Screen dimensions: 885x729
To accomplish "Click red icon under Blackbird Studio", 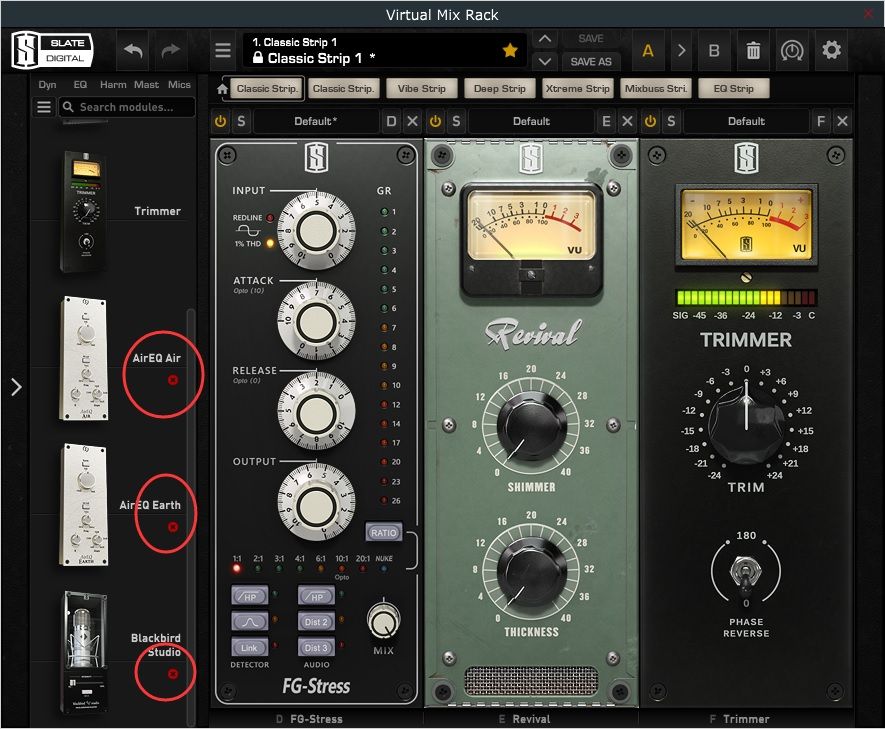I will tap(173, 674).
